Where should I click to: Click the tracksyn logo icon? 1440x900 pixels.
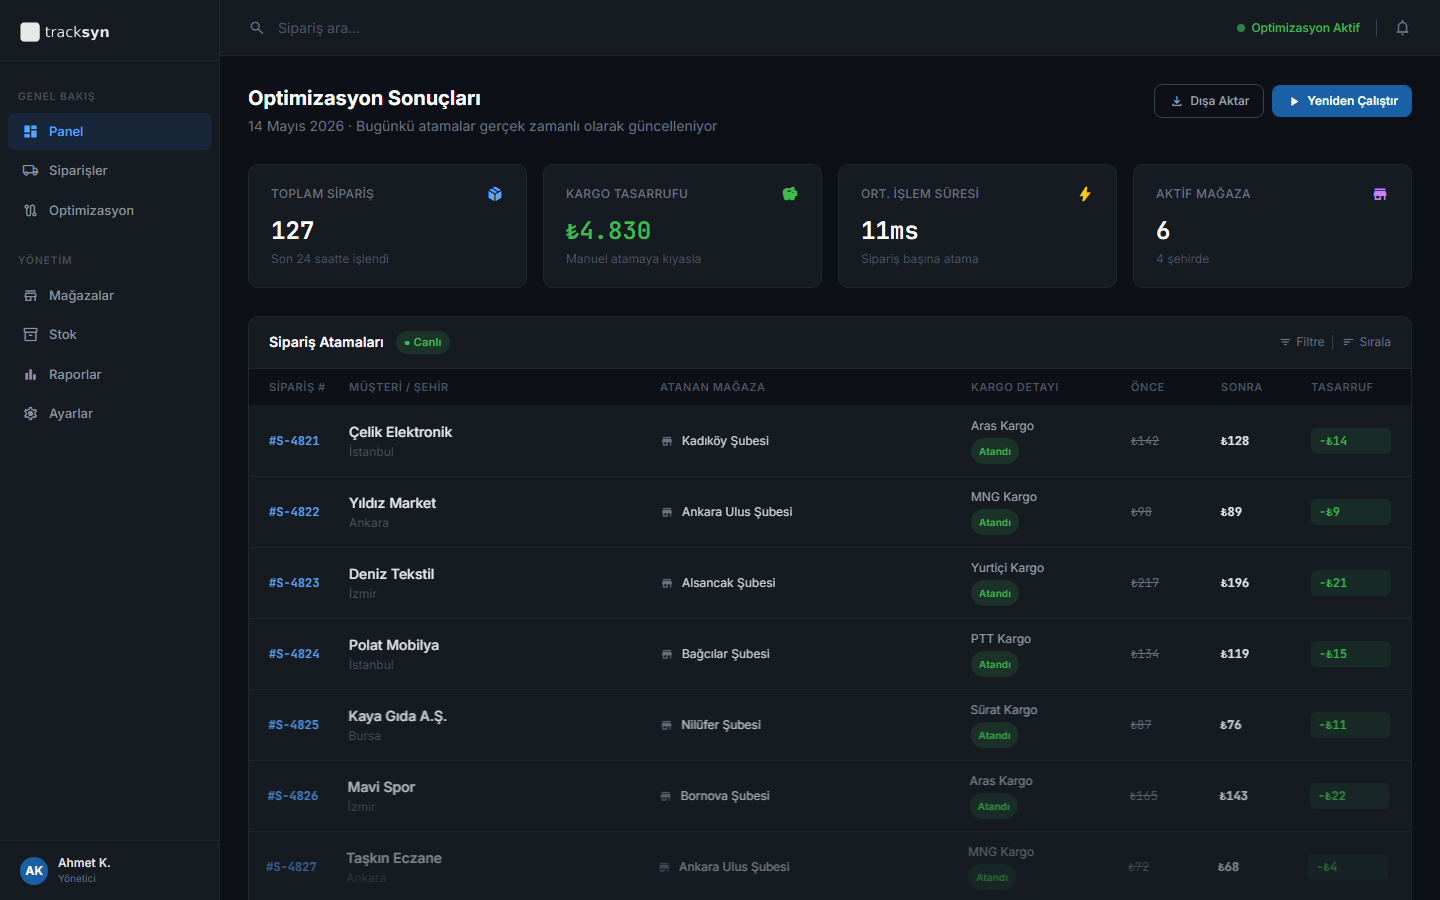[x=30, y=32]
